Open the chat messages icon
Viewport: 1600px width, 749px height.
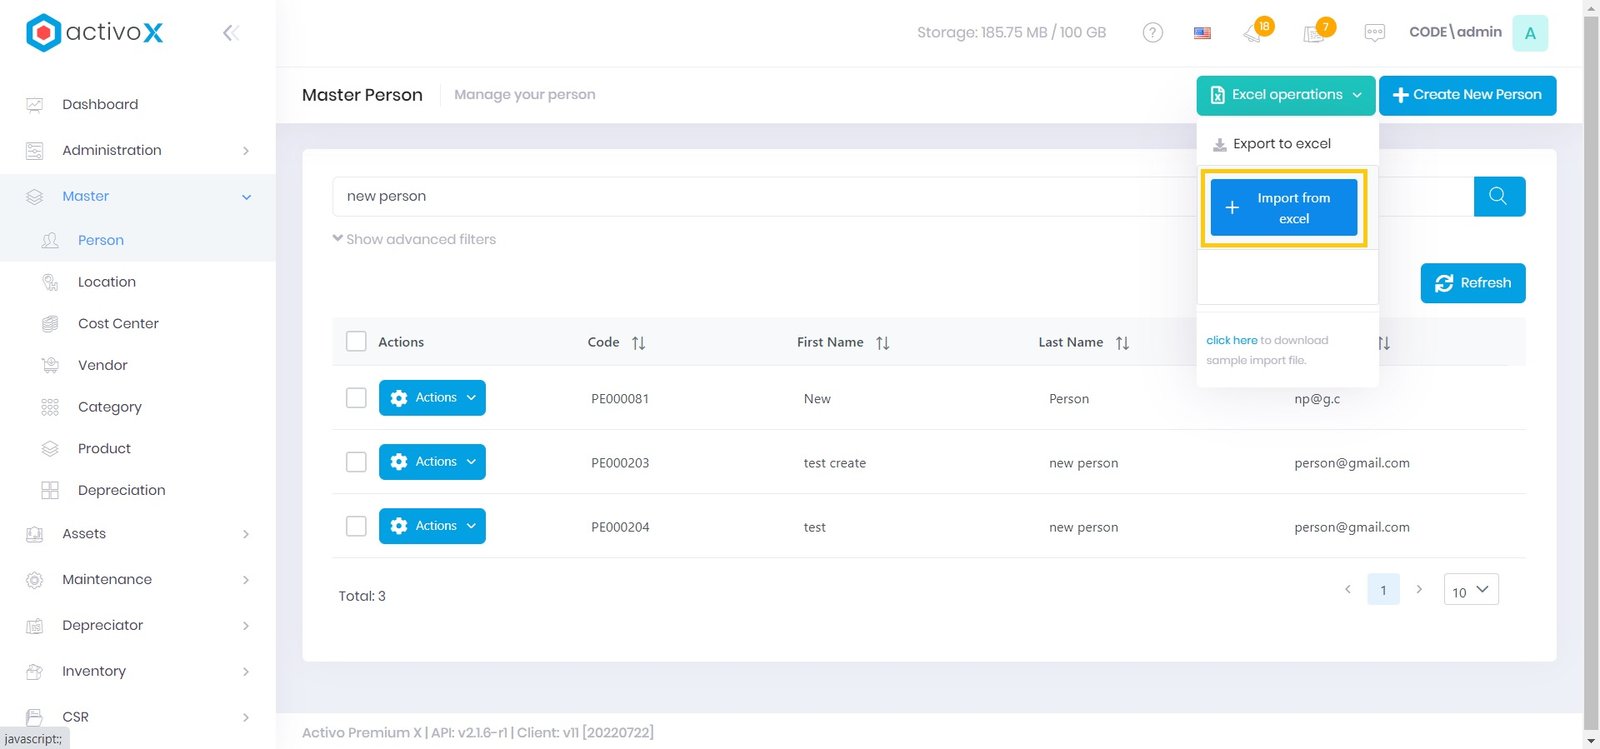[x=1374, y=33]
